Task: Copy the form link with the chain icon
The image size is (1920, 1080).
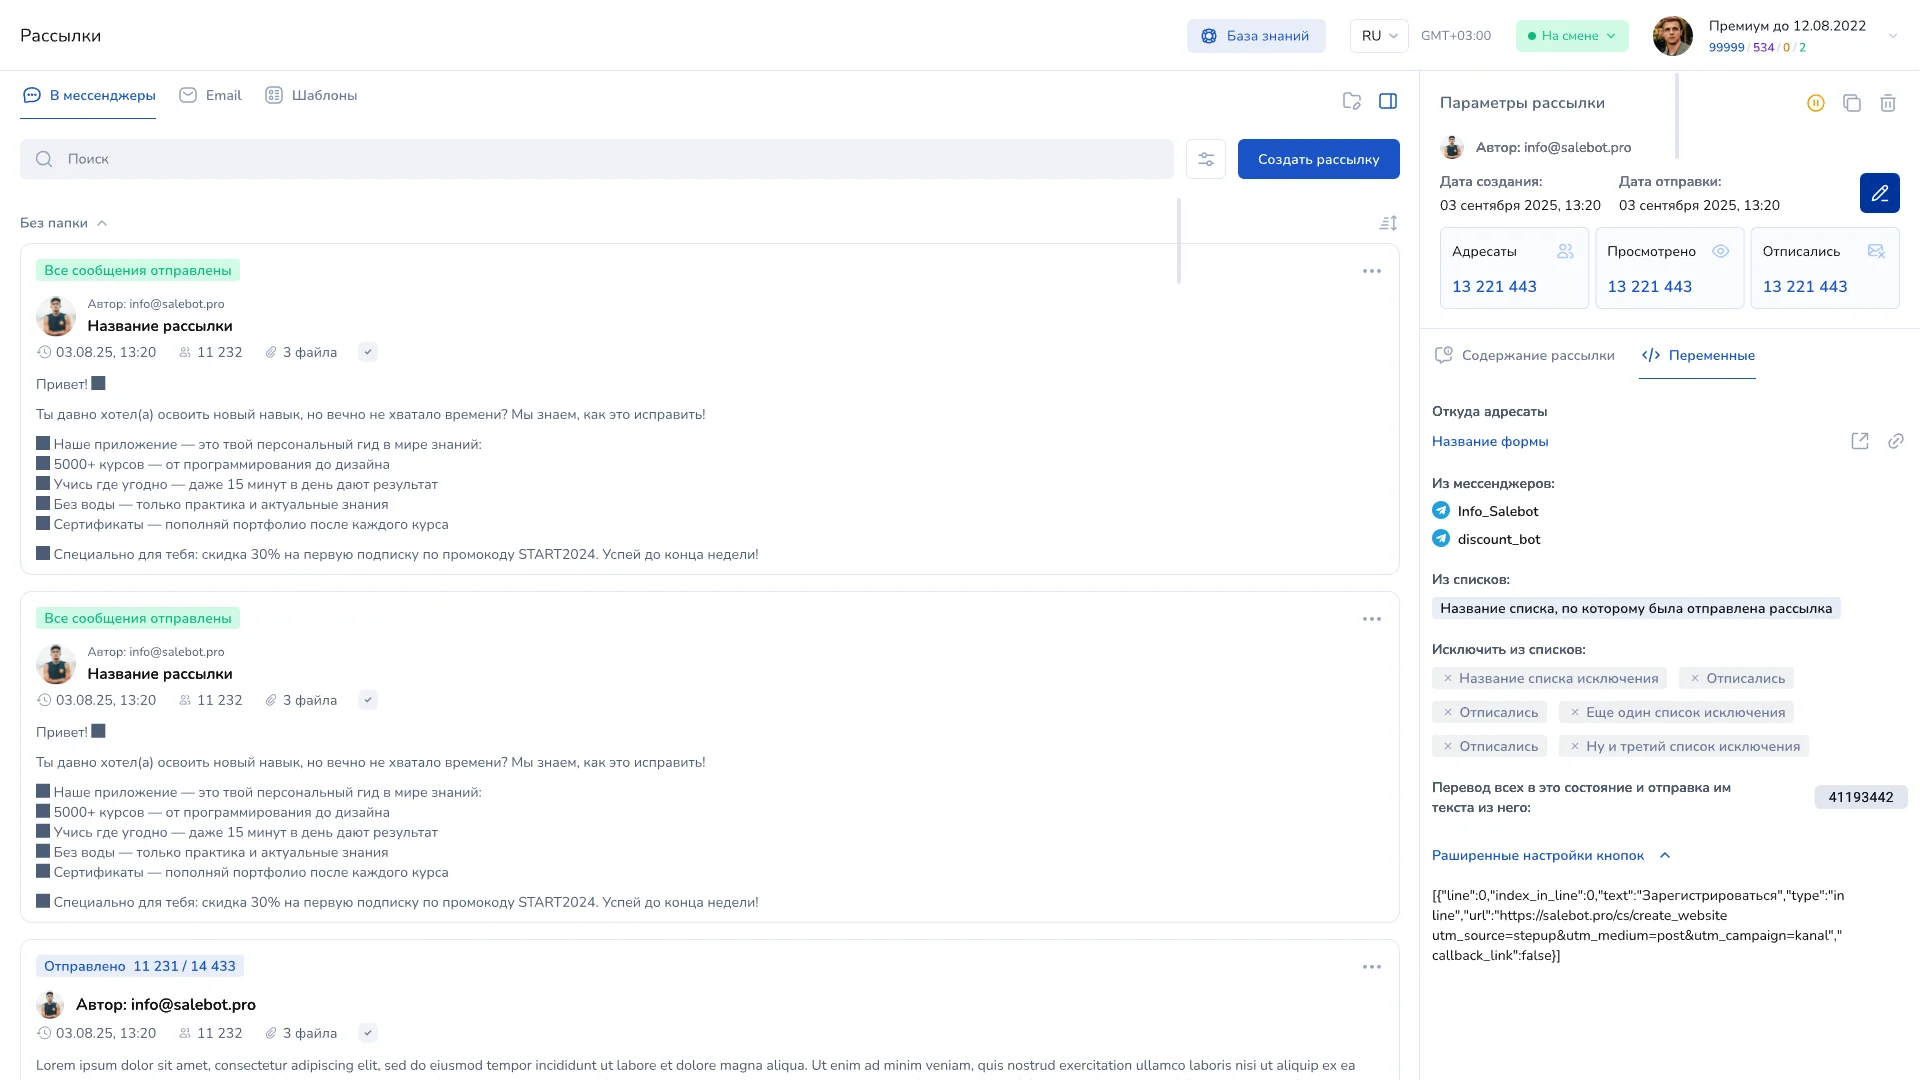Action: 1896,441
